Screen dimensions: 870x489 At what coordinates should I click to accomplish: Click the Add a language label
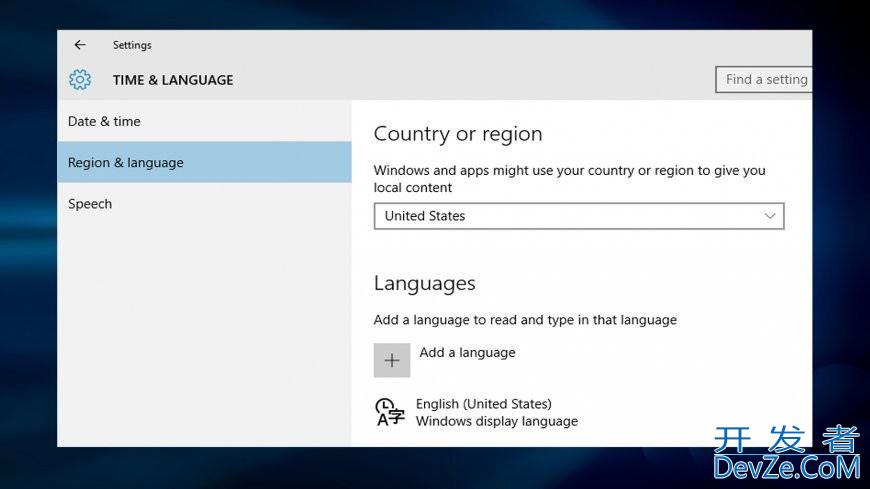[x=467, y=352]
